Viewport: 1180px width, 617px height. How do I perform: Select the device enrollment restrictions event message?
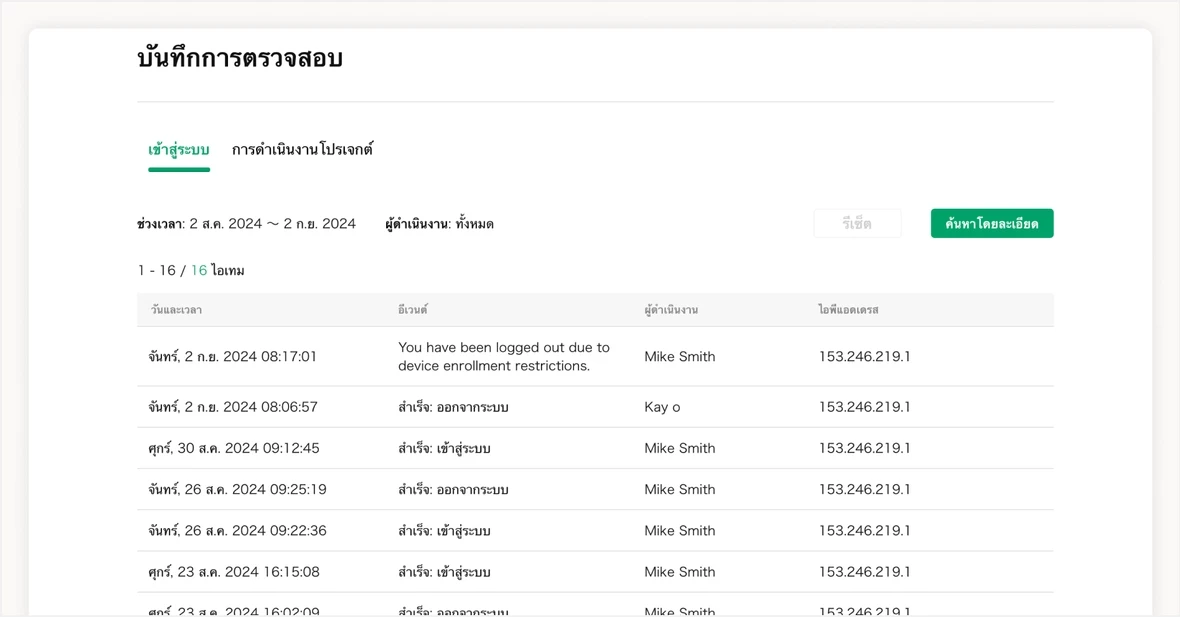(503, 357)
